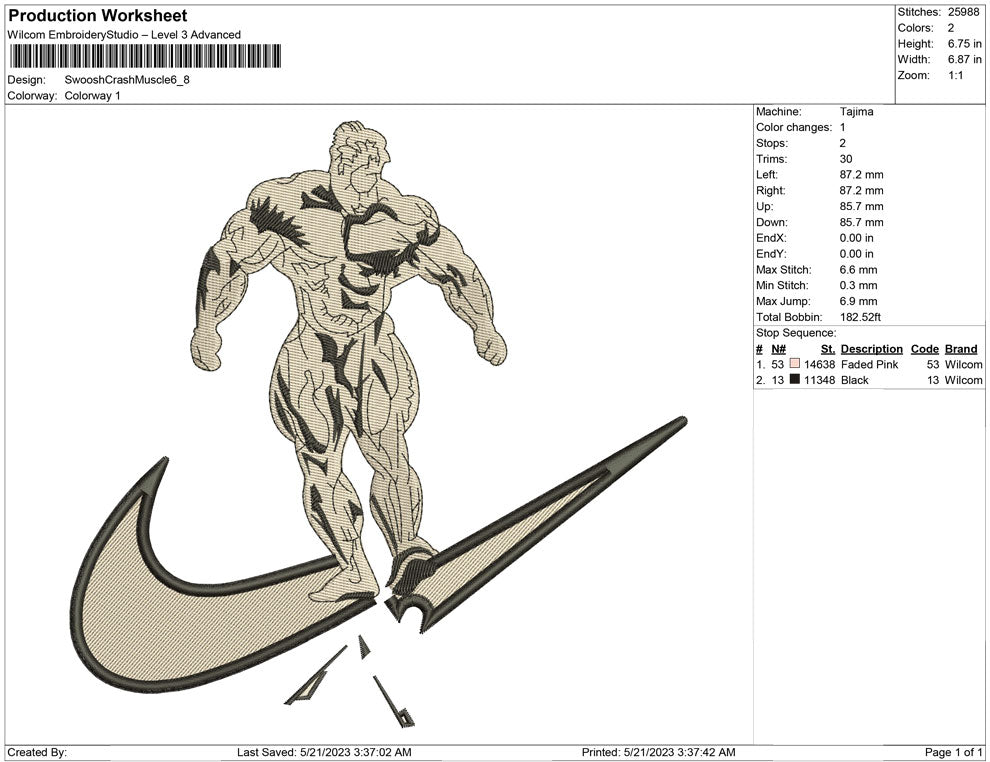
Task: Click the 'N#' column header
Action: 778,349
